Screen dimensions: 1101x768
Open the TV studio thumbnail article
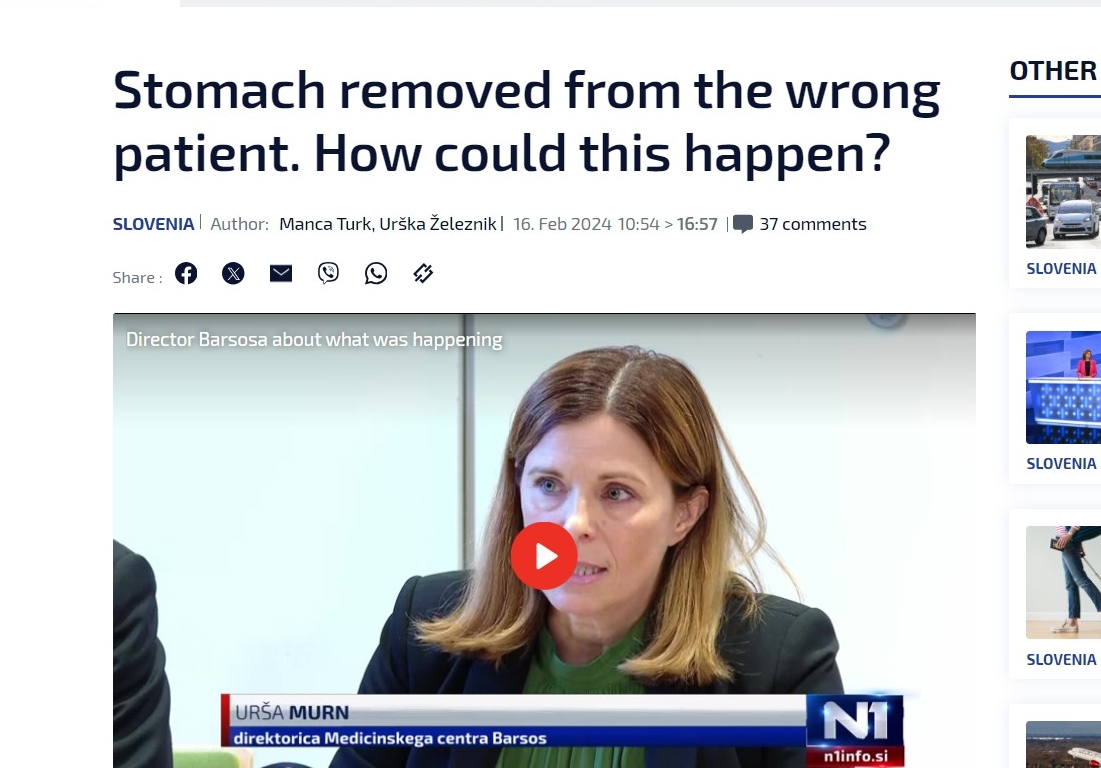(x=1063, y=387)
